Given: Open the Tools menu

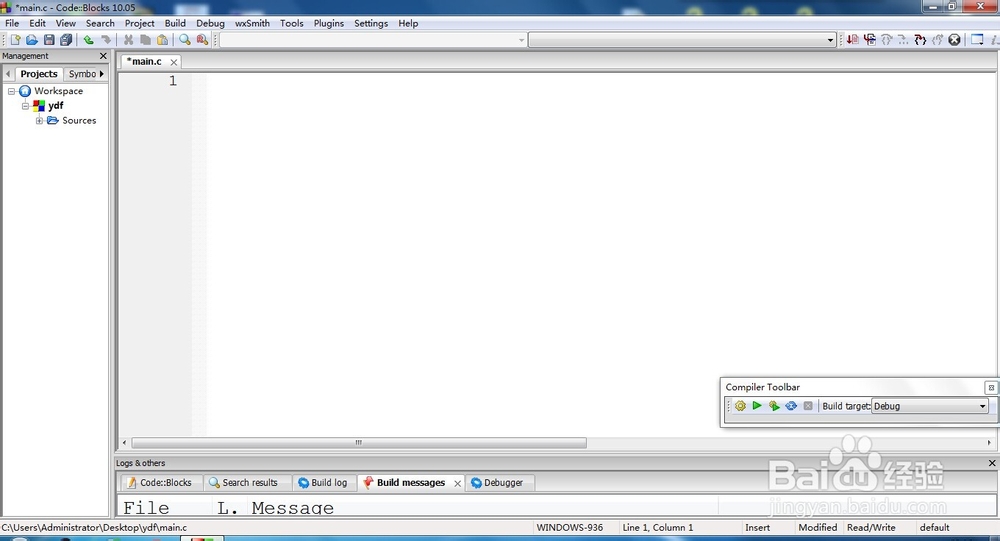Looking at the screenshot, I should [292, 23].
